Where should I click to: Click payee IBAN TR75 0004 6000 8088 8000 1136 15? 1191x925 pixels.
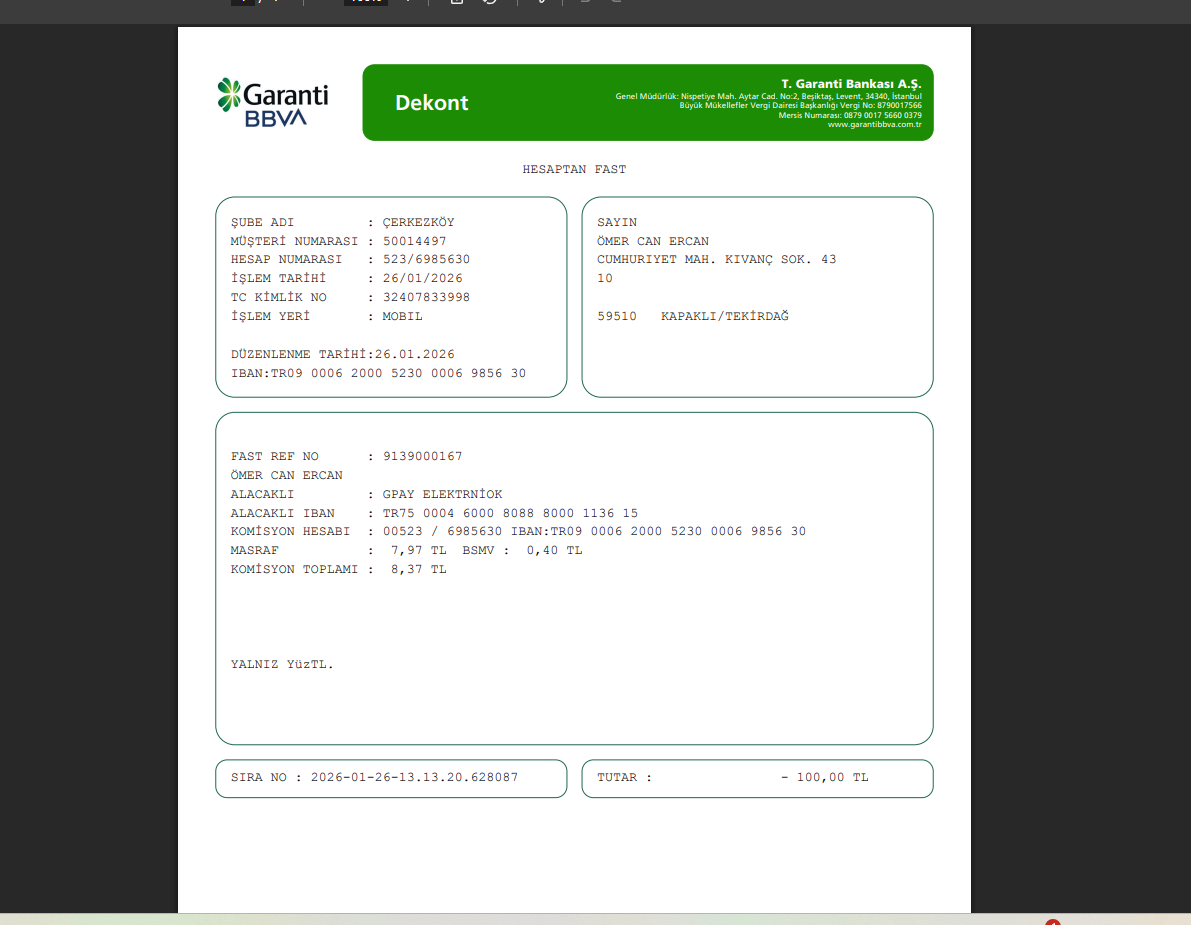510,513
